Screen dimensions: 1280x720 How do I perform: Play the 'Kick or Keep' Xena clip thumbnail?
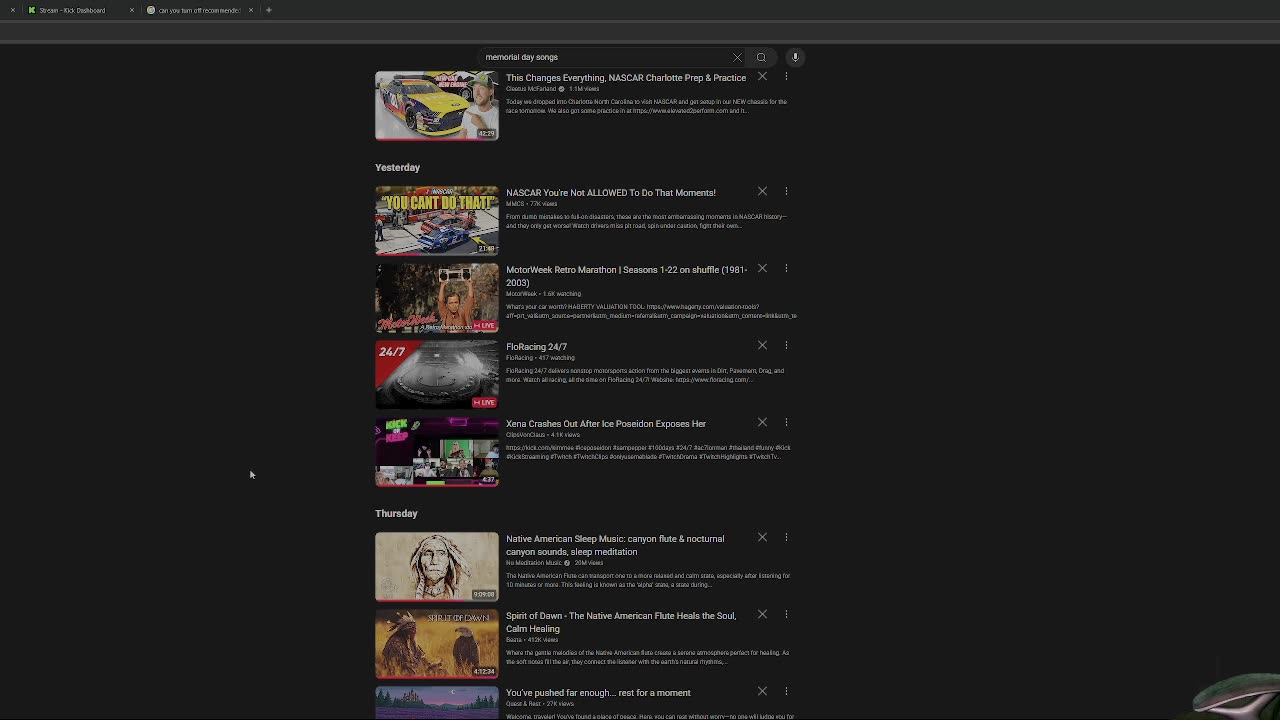pyautogui.click(x=437, y=451)
